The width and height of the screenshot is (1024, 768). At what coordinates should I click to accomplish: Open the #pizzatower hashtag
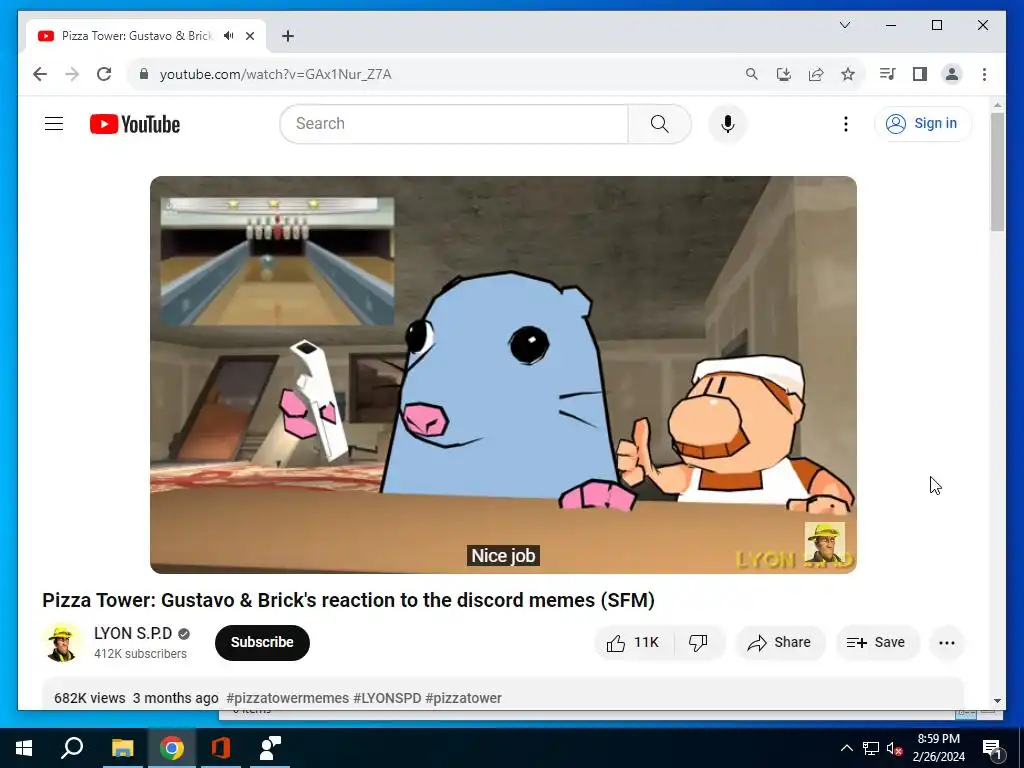point(464,698)
